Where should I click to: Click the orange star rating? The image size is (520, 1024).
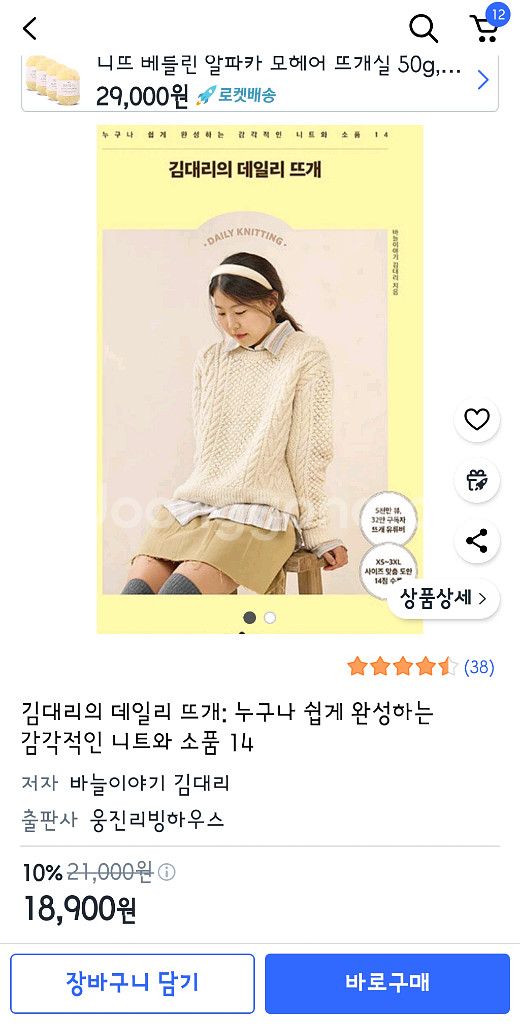tap(403, 667)
